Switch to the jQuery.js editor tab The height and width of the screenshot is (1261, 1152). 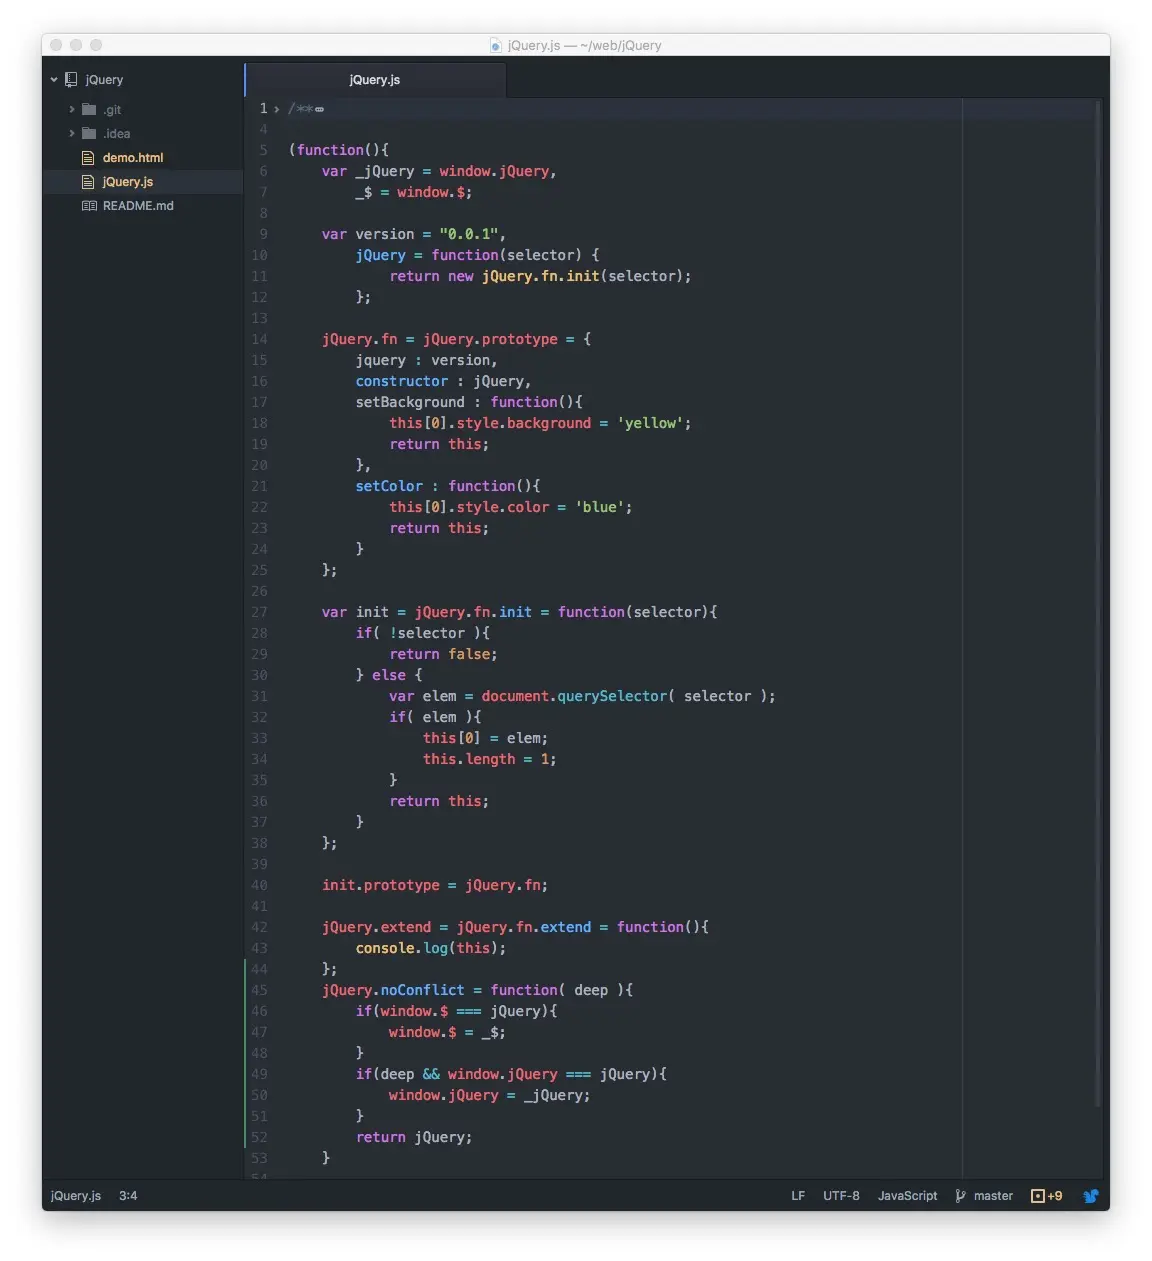[x=375, y=80]
